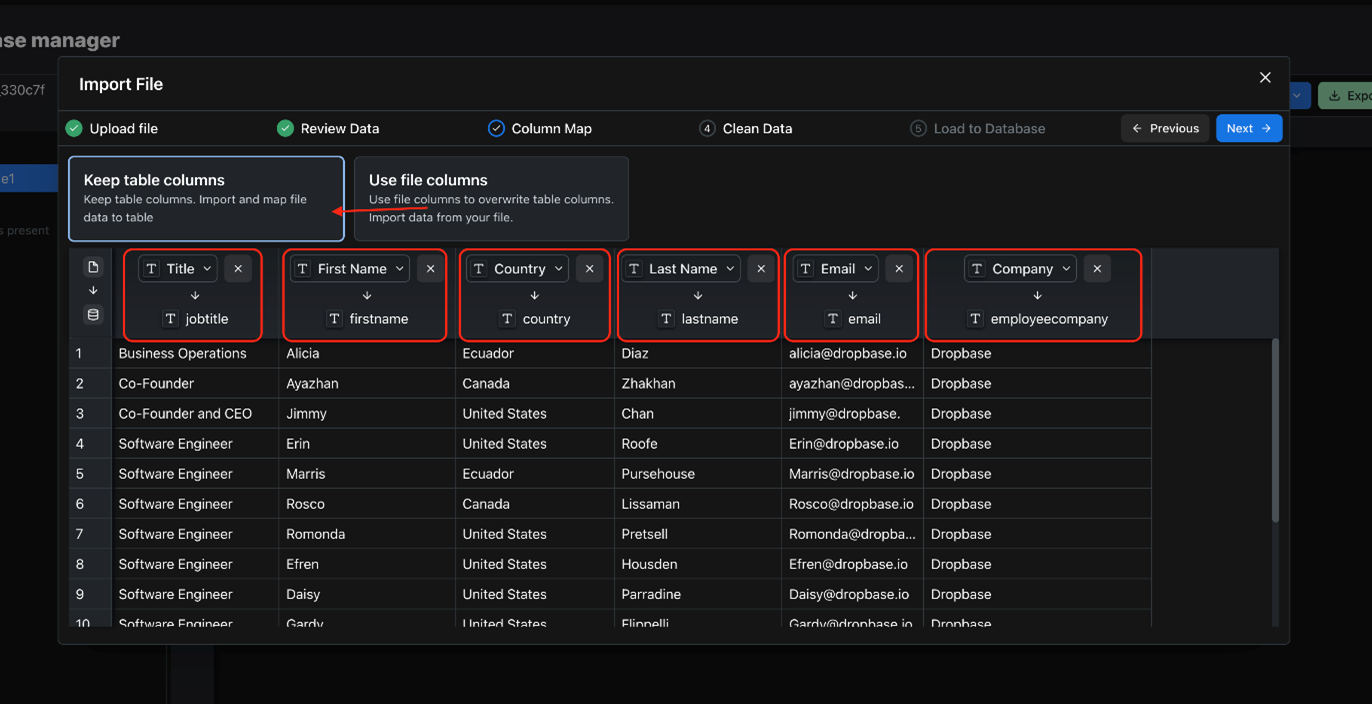Image resolution: width=1372 pixels, height=704 pixels.
Task: Click the X next to Country dropdown
Action: pos(590,269)
